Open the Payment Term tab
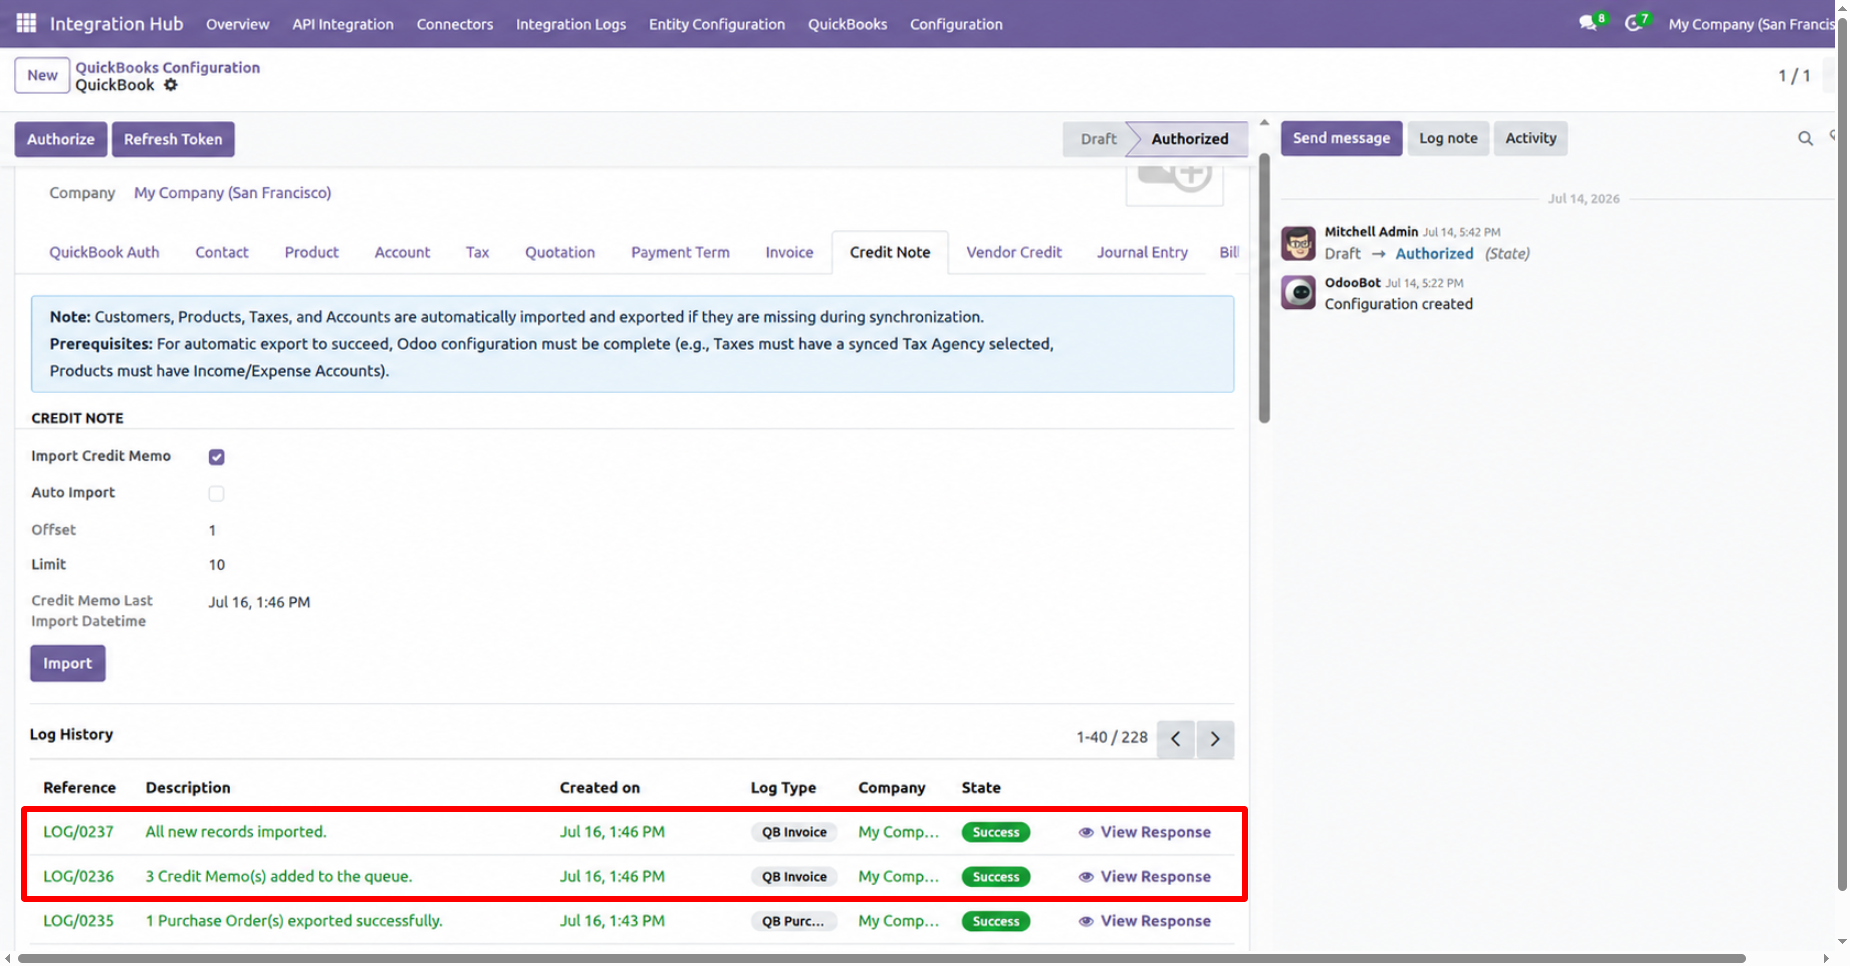Screen dimensions: 1850x966 (x=680, y=252)
